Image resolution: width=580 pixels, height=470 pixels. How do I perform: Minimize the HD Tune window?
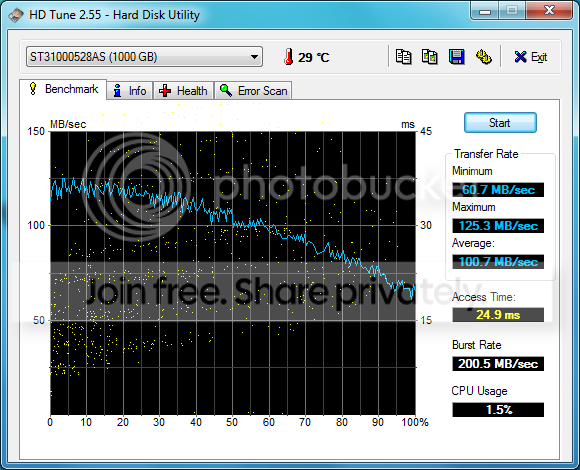click(x=485, y=11)
